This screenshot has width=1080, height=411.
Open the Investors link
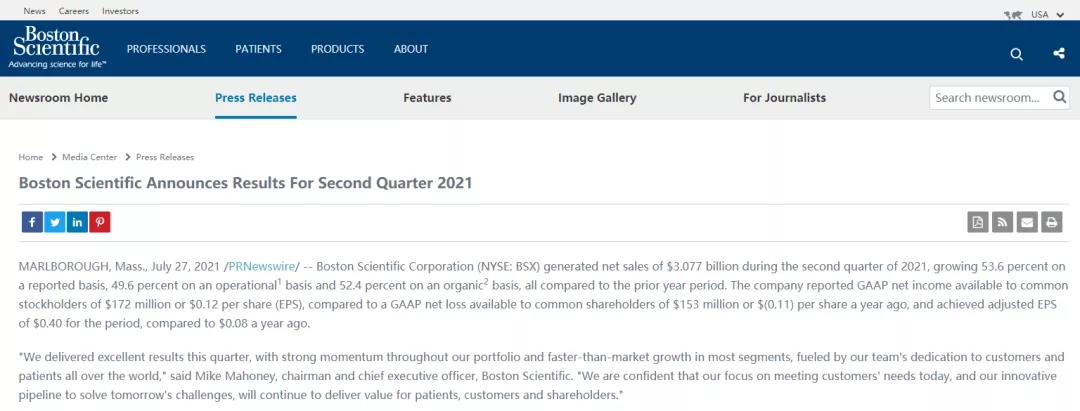point(120,11)
